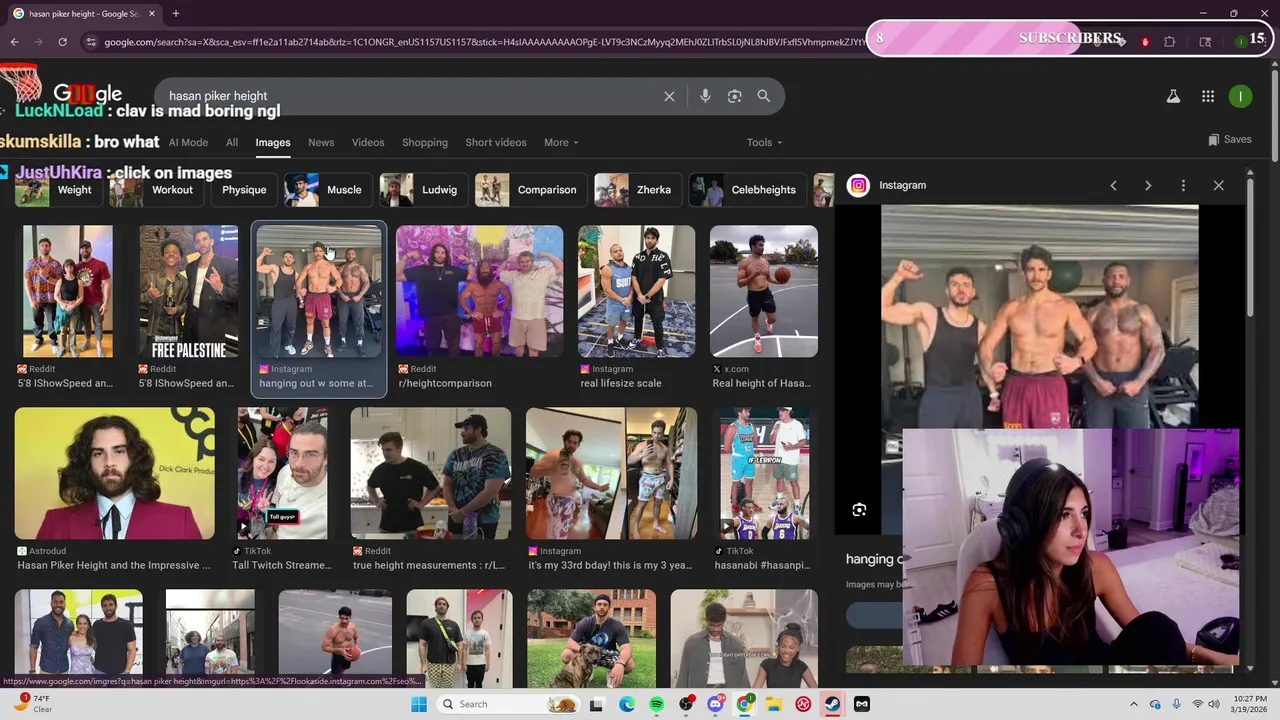Open Steam from taskbar

pos(832,704)
